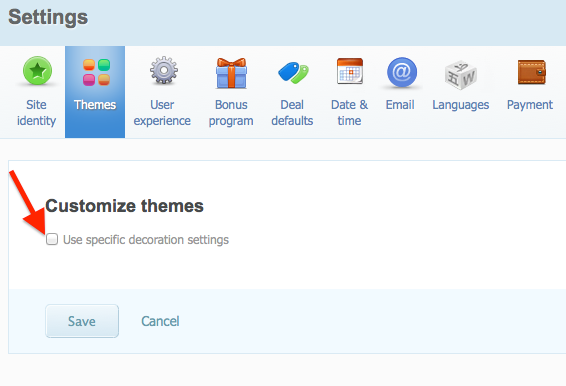Enable Use specific decoration settings checkbox
The width and height of the screenshot is (566, 386).
coord(52,239)
